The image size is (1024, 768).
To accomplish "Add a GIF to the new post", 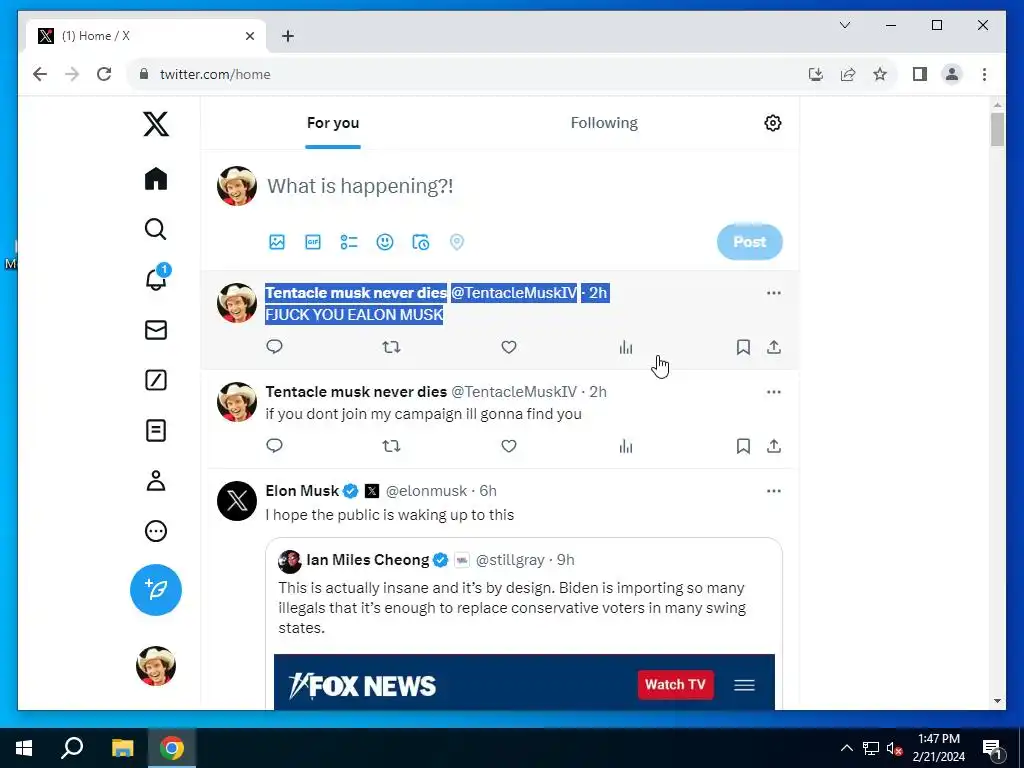I will 313,242.
